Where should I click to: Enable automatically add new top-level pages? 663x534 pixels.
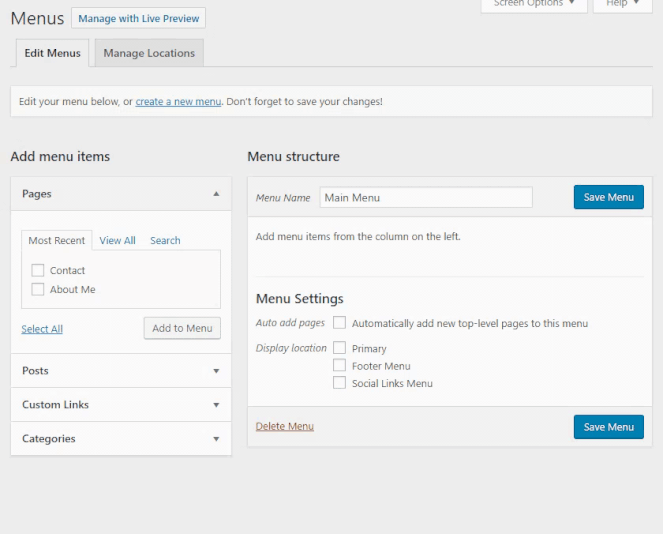340,323
